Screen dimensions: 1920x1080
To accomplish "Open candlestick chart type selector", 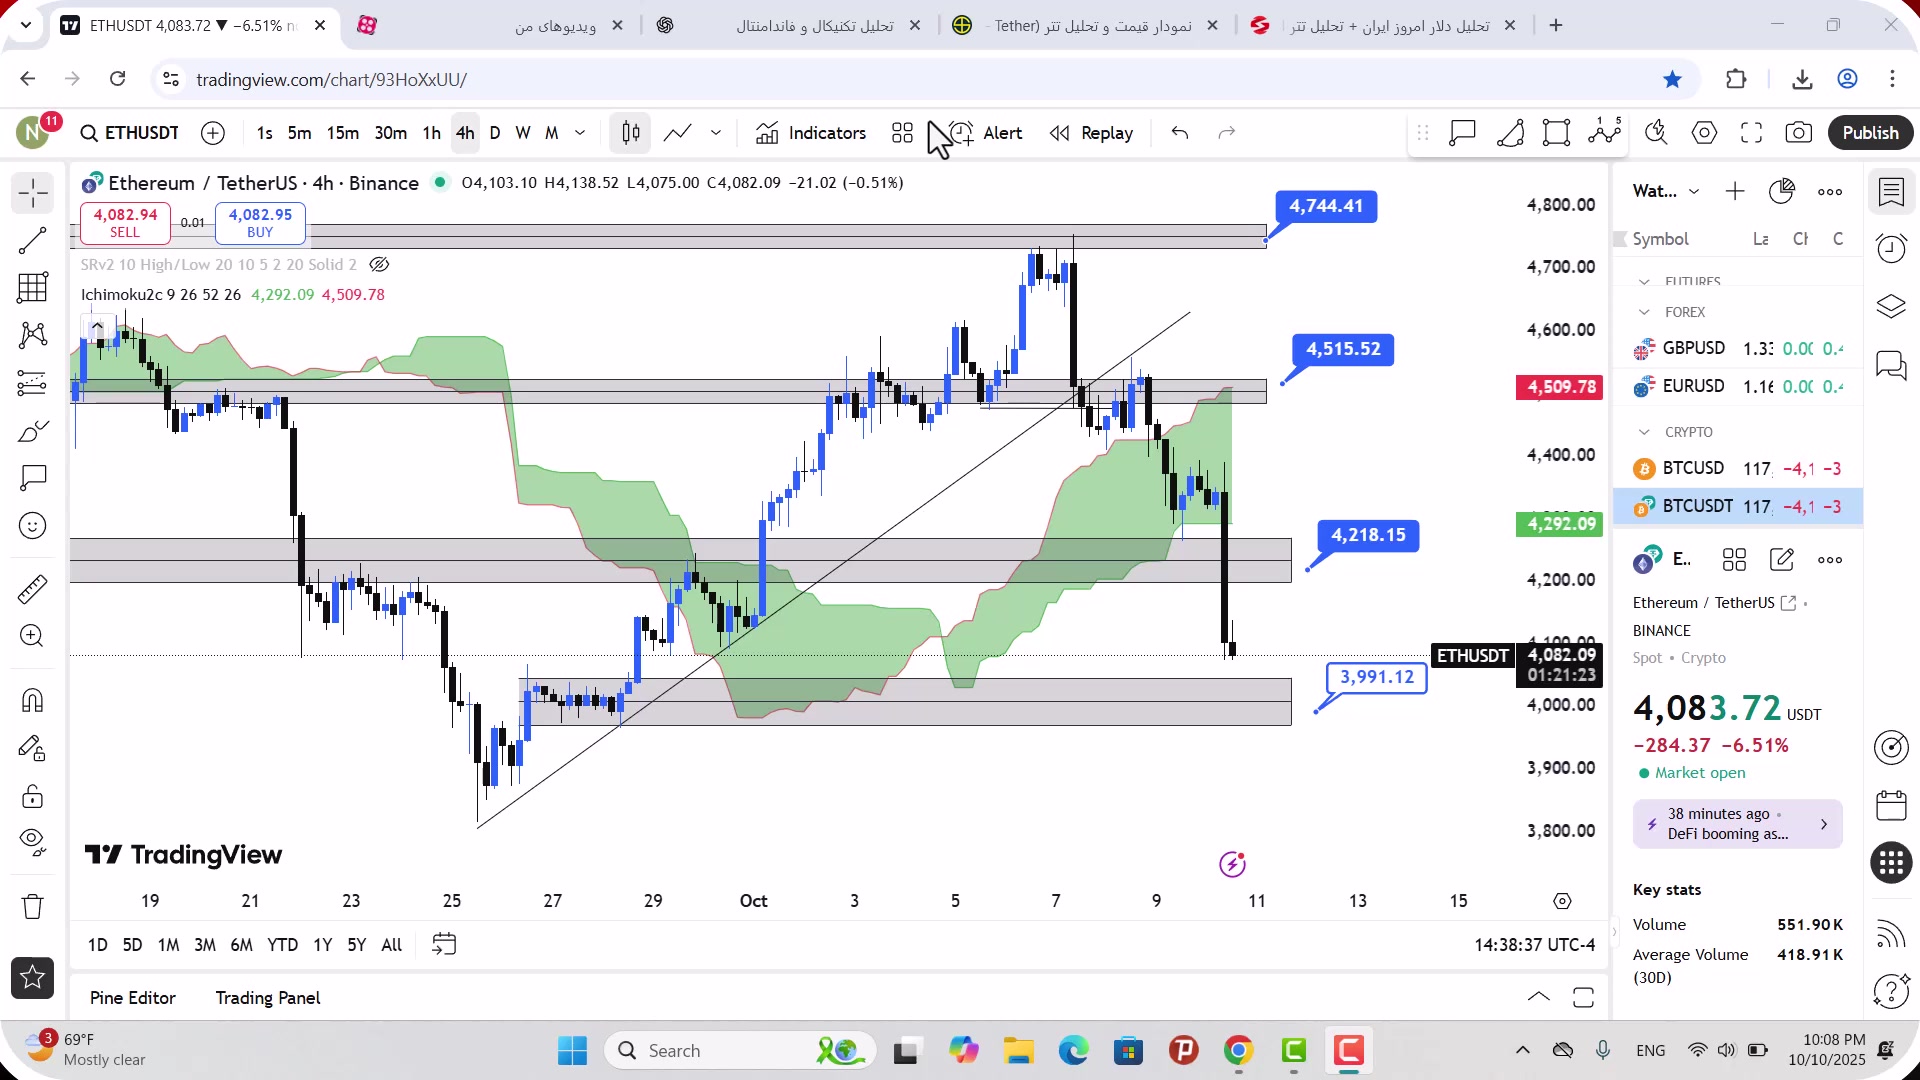I will [x=631, y=133].
